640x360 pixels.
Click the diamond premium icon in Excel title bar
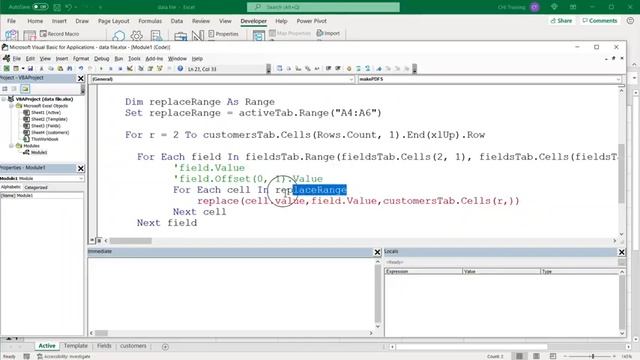pyautogui.click(x=554, y=7)
